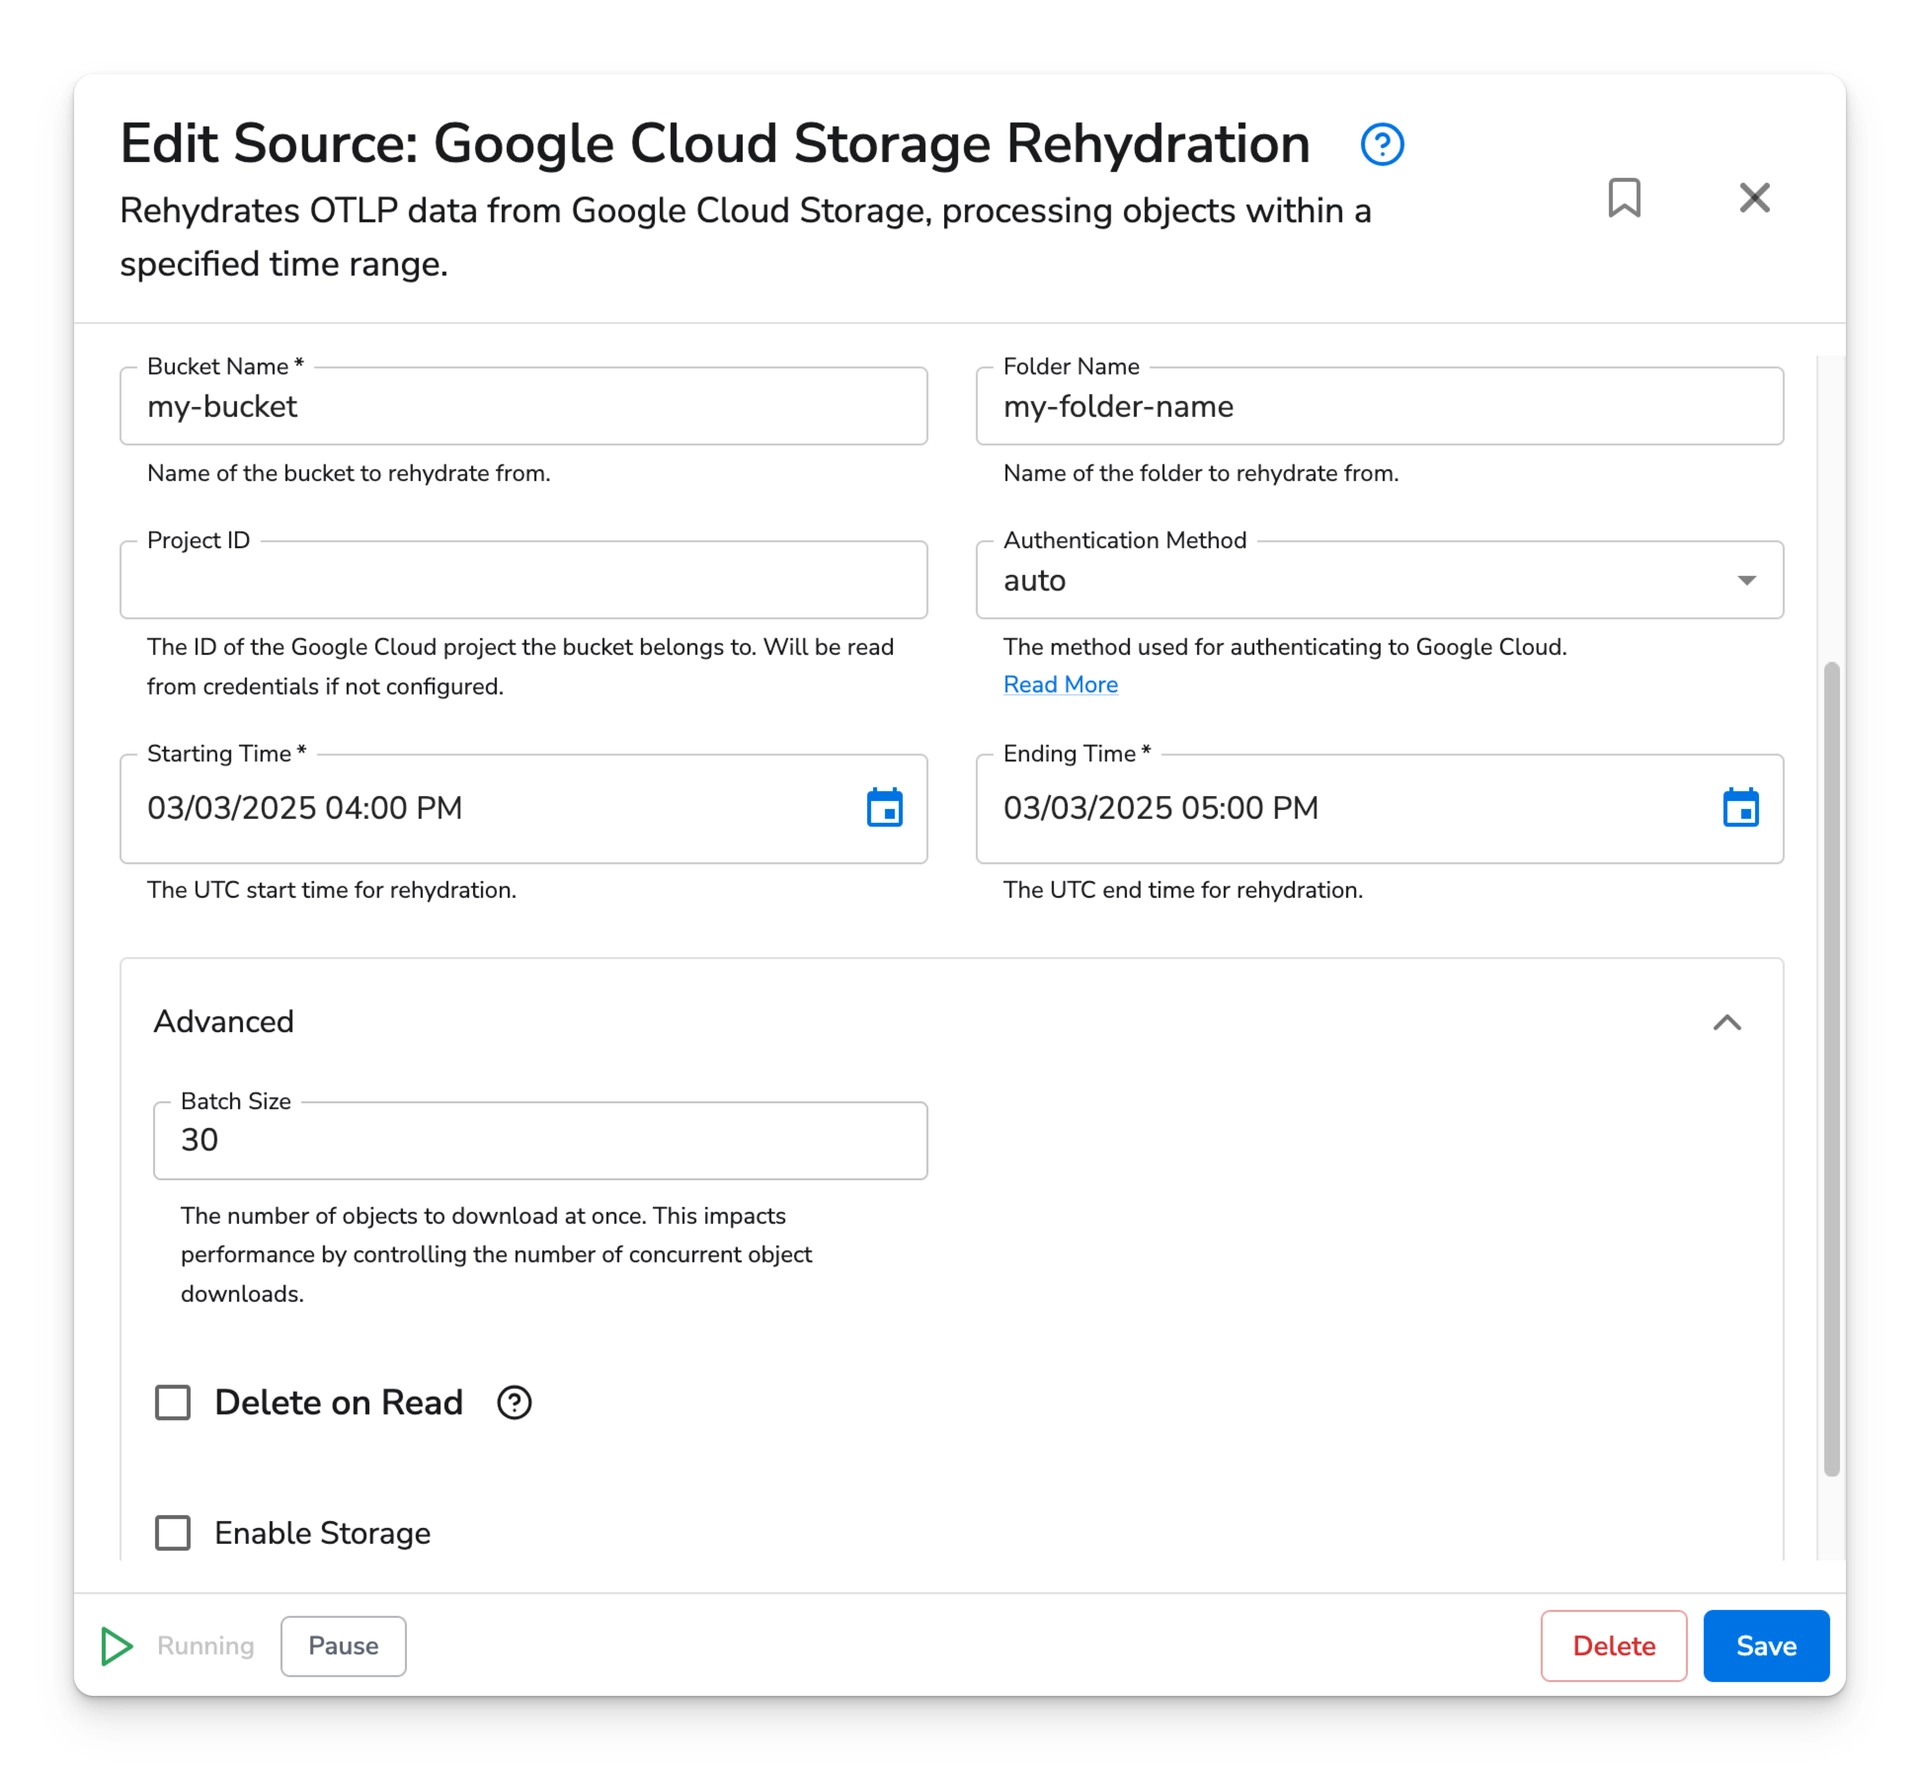Viewport: 1920px width, 1770px height.
Task: Open help tooltip for Delete on Read
Action: click(514, 1403)
